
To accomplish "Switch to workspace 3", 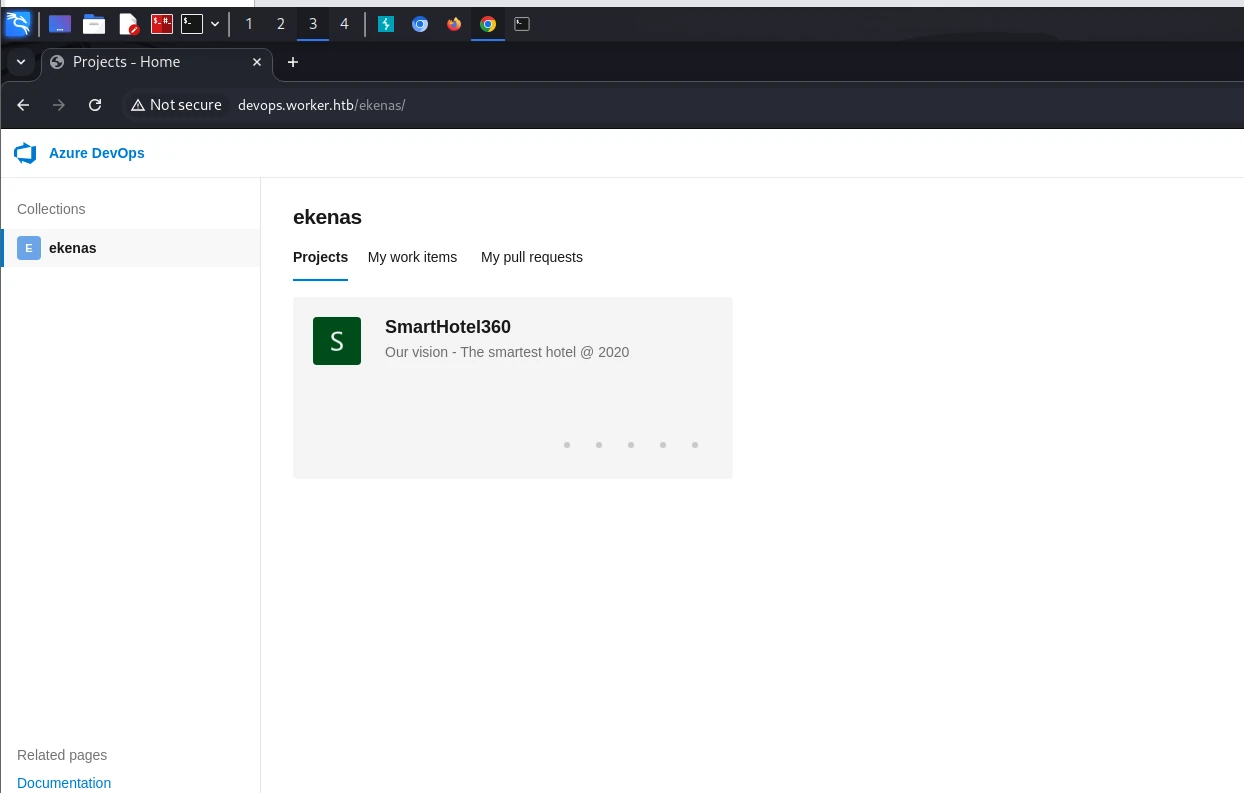I will point(313,24).
